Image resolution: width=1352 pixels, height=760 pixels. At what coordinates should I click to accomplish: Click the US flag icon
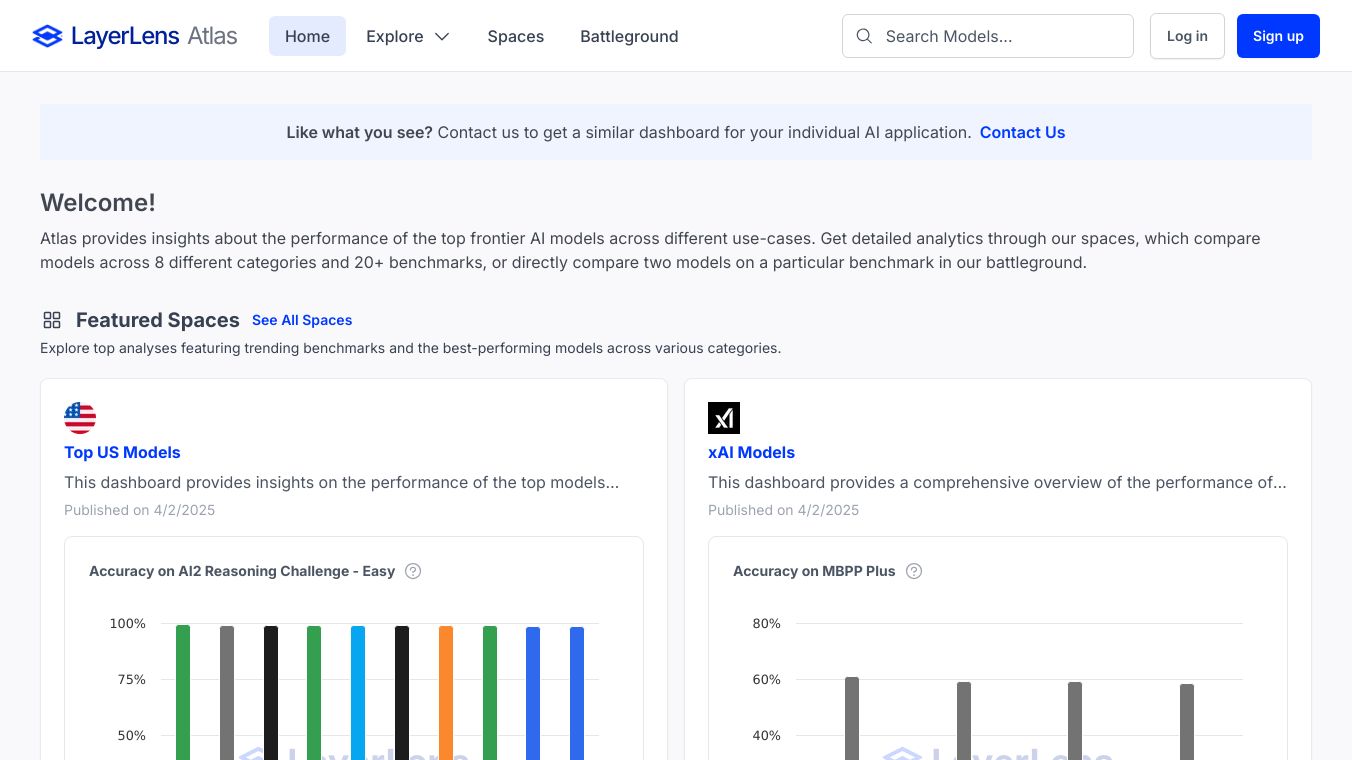80,418
